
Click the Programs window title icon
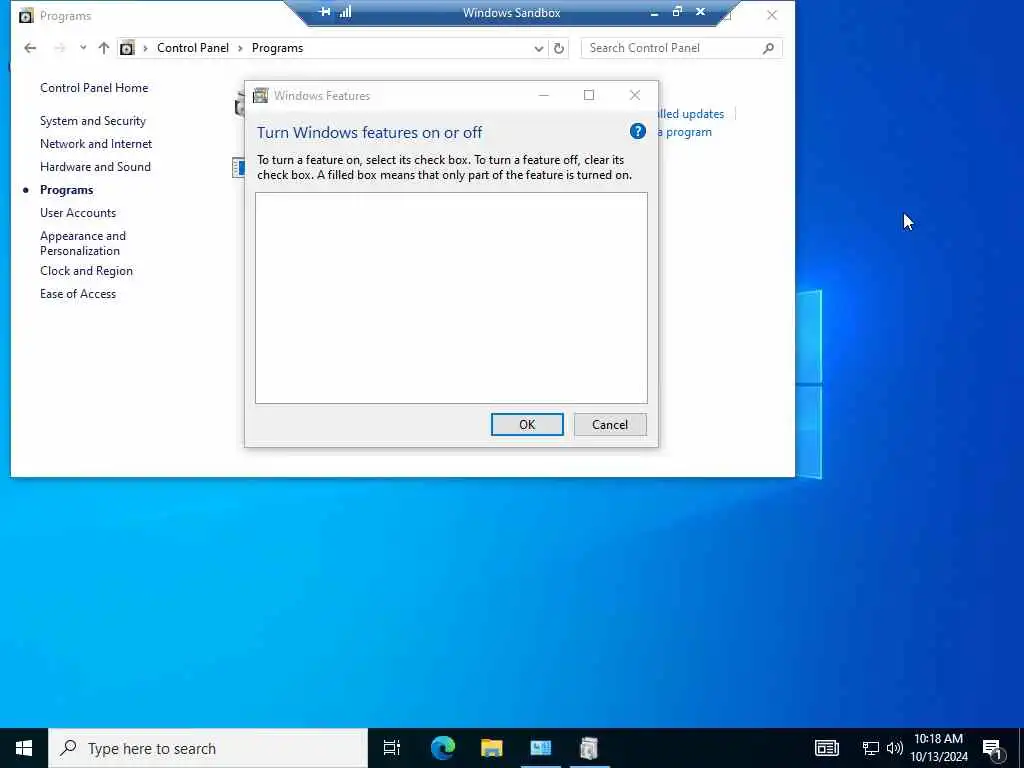(x=25, y=16)
